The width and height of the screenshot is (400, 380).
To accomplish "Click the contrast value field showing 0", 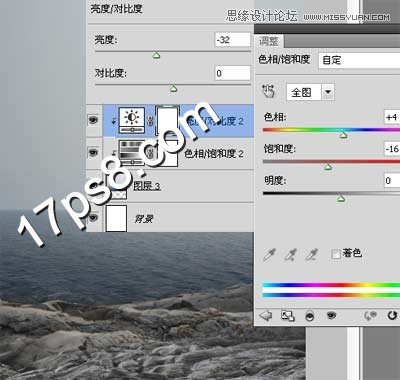I will (x=233, y=73).
